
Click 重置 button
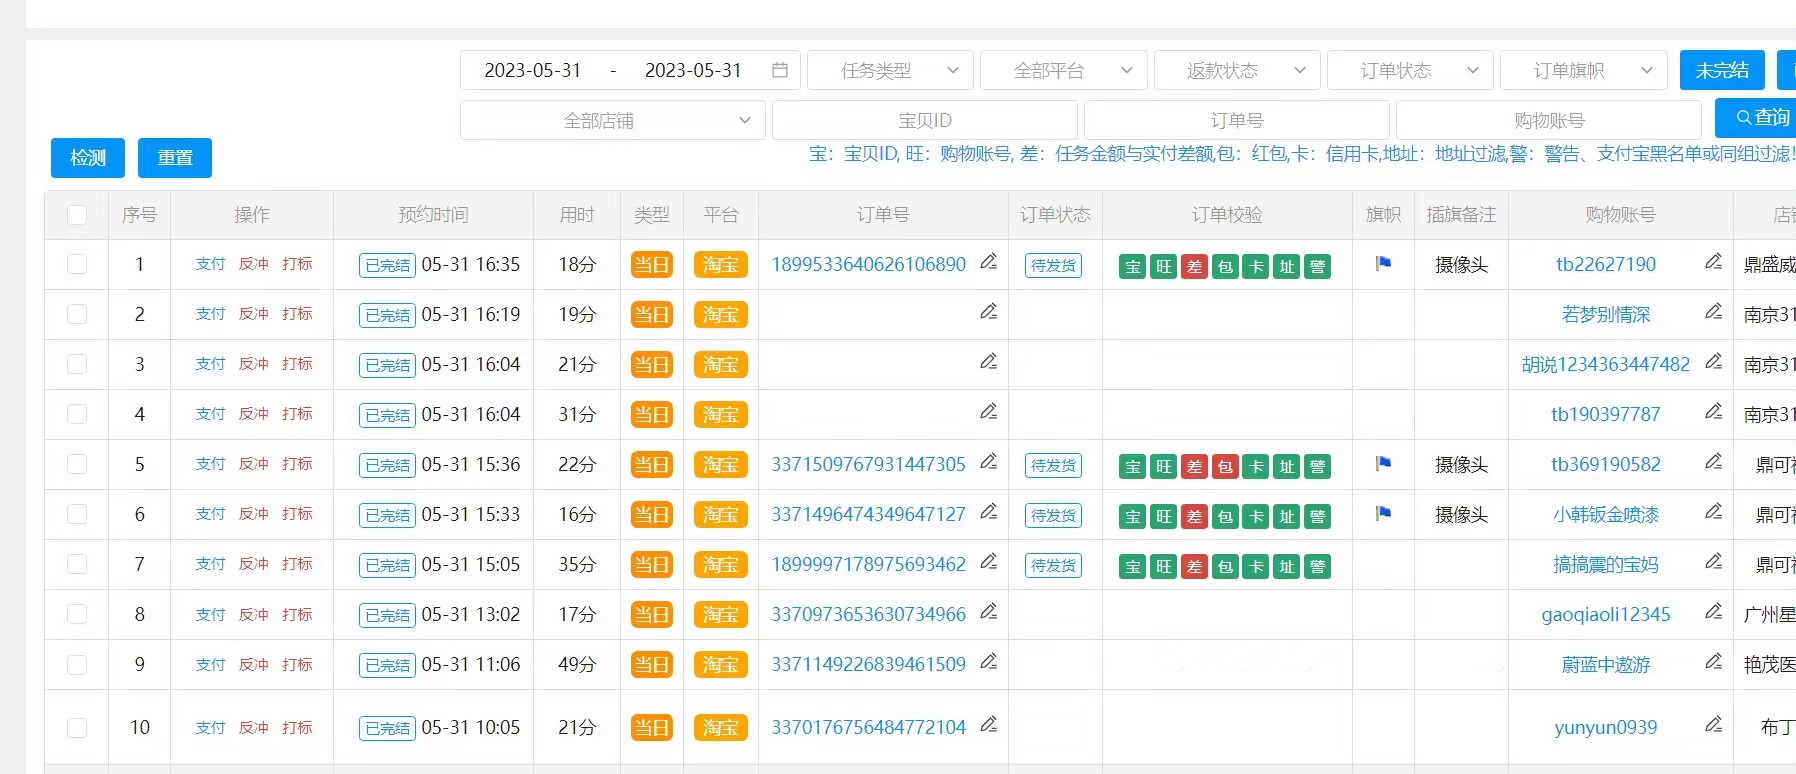point(175,158)
